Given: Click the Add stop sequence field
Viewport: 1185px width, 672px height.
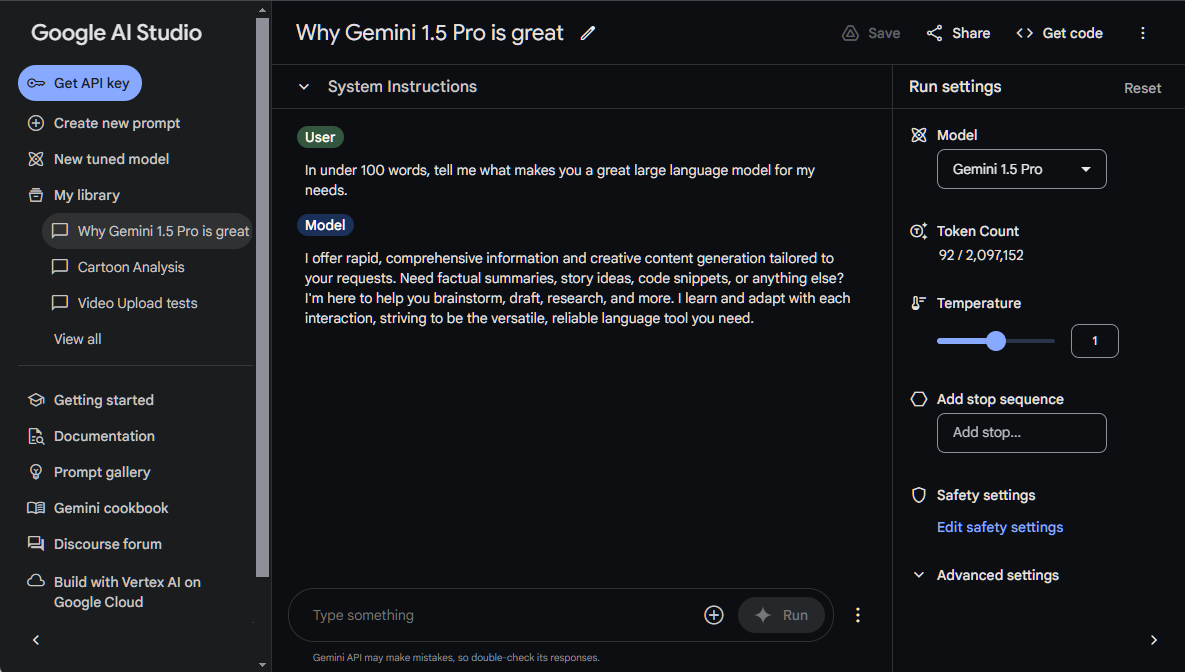Looking at the screenshot, I should (x=1021, y=433).
